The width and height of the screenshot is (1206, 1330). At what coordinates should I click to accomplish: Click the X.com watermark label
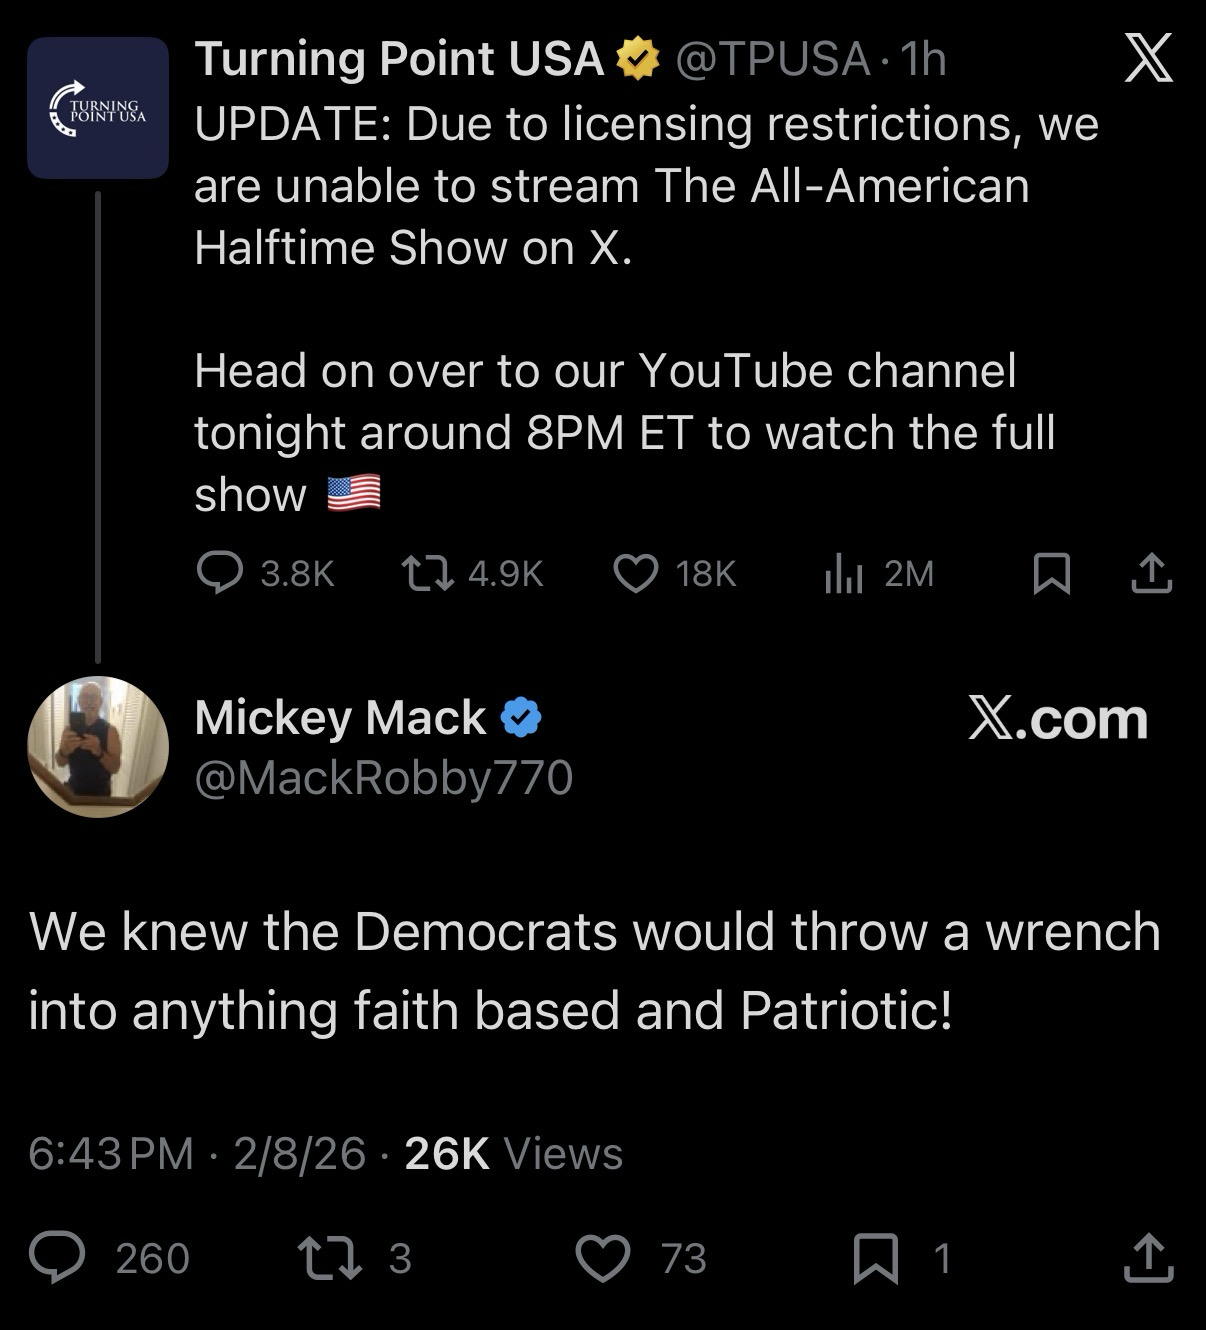pos(1058,718)
